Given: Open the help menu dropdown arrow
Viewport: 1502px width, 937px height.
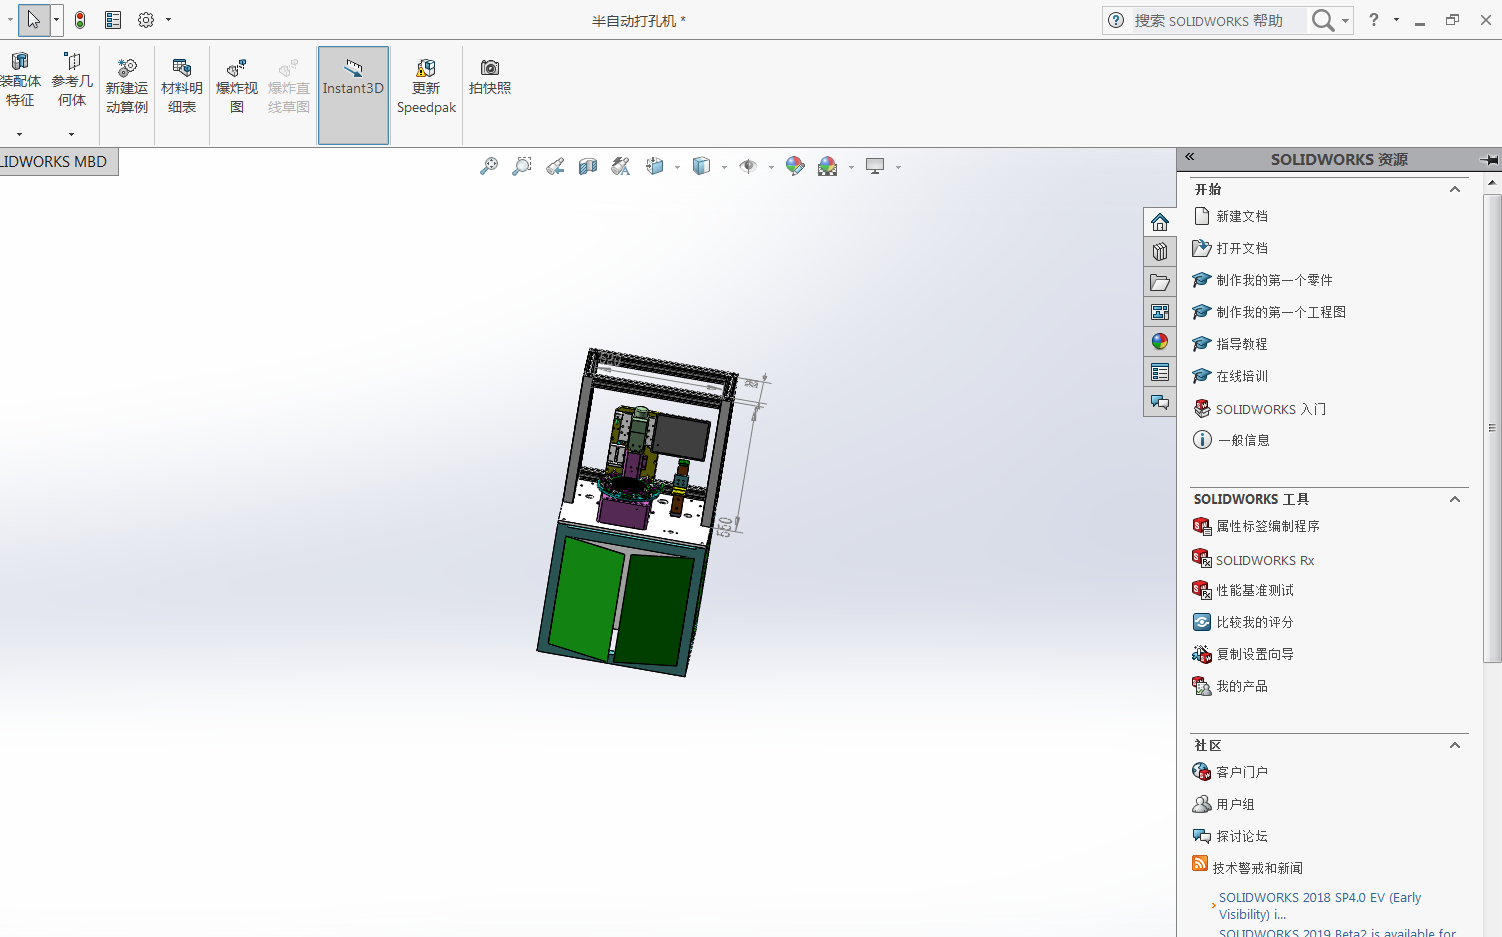Looking at the screenshot, I should pyautogui.click(x=1396, y=20).
